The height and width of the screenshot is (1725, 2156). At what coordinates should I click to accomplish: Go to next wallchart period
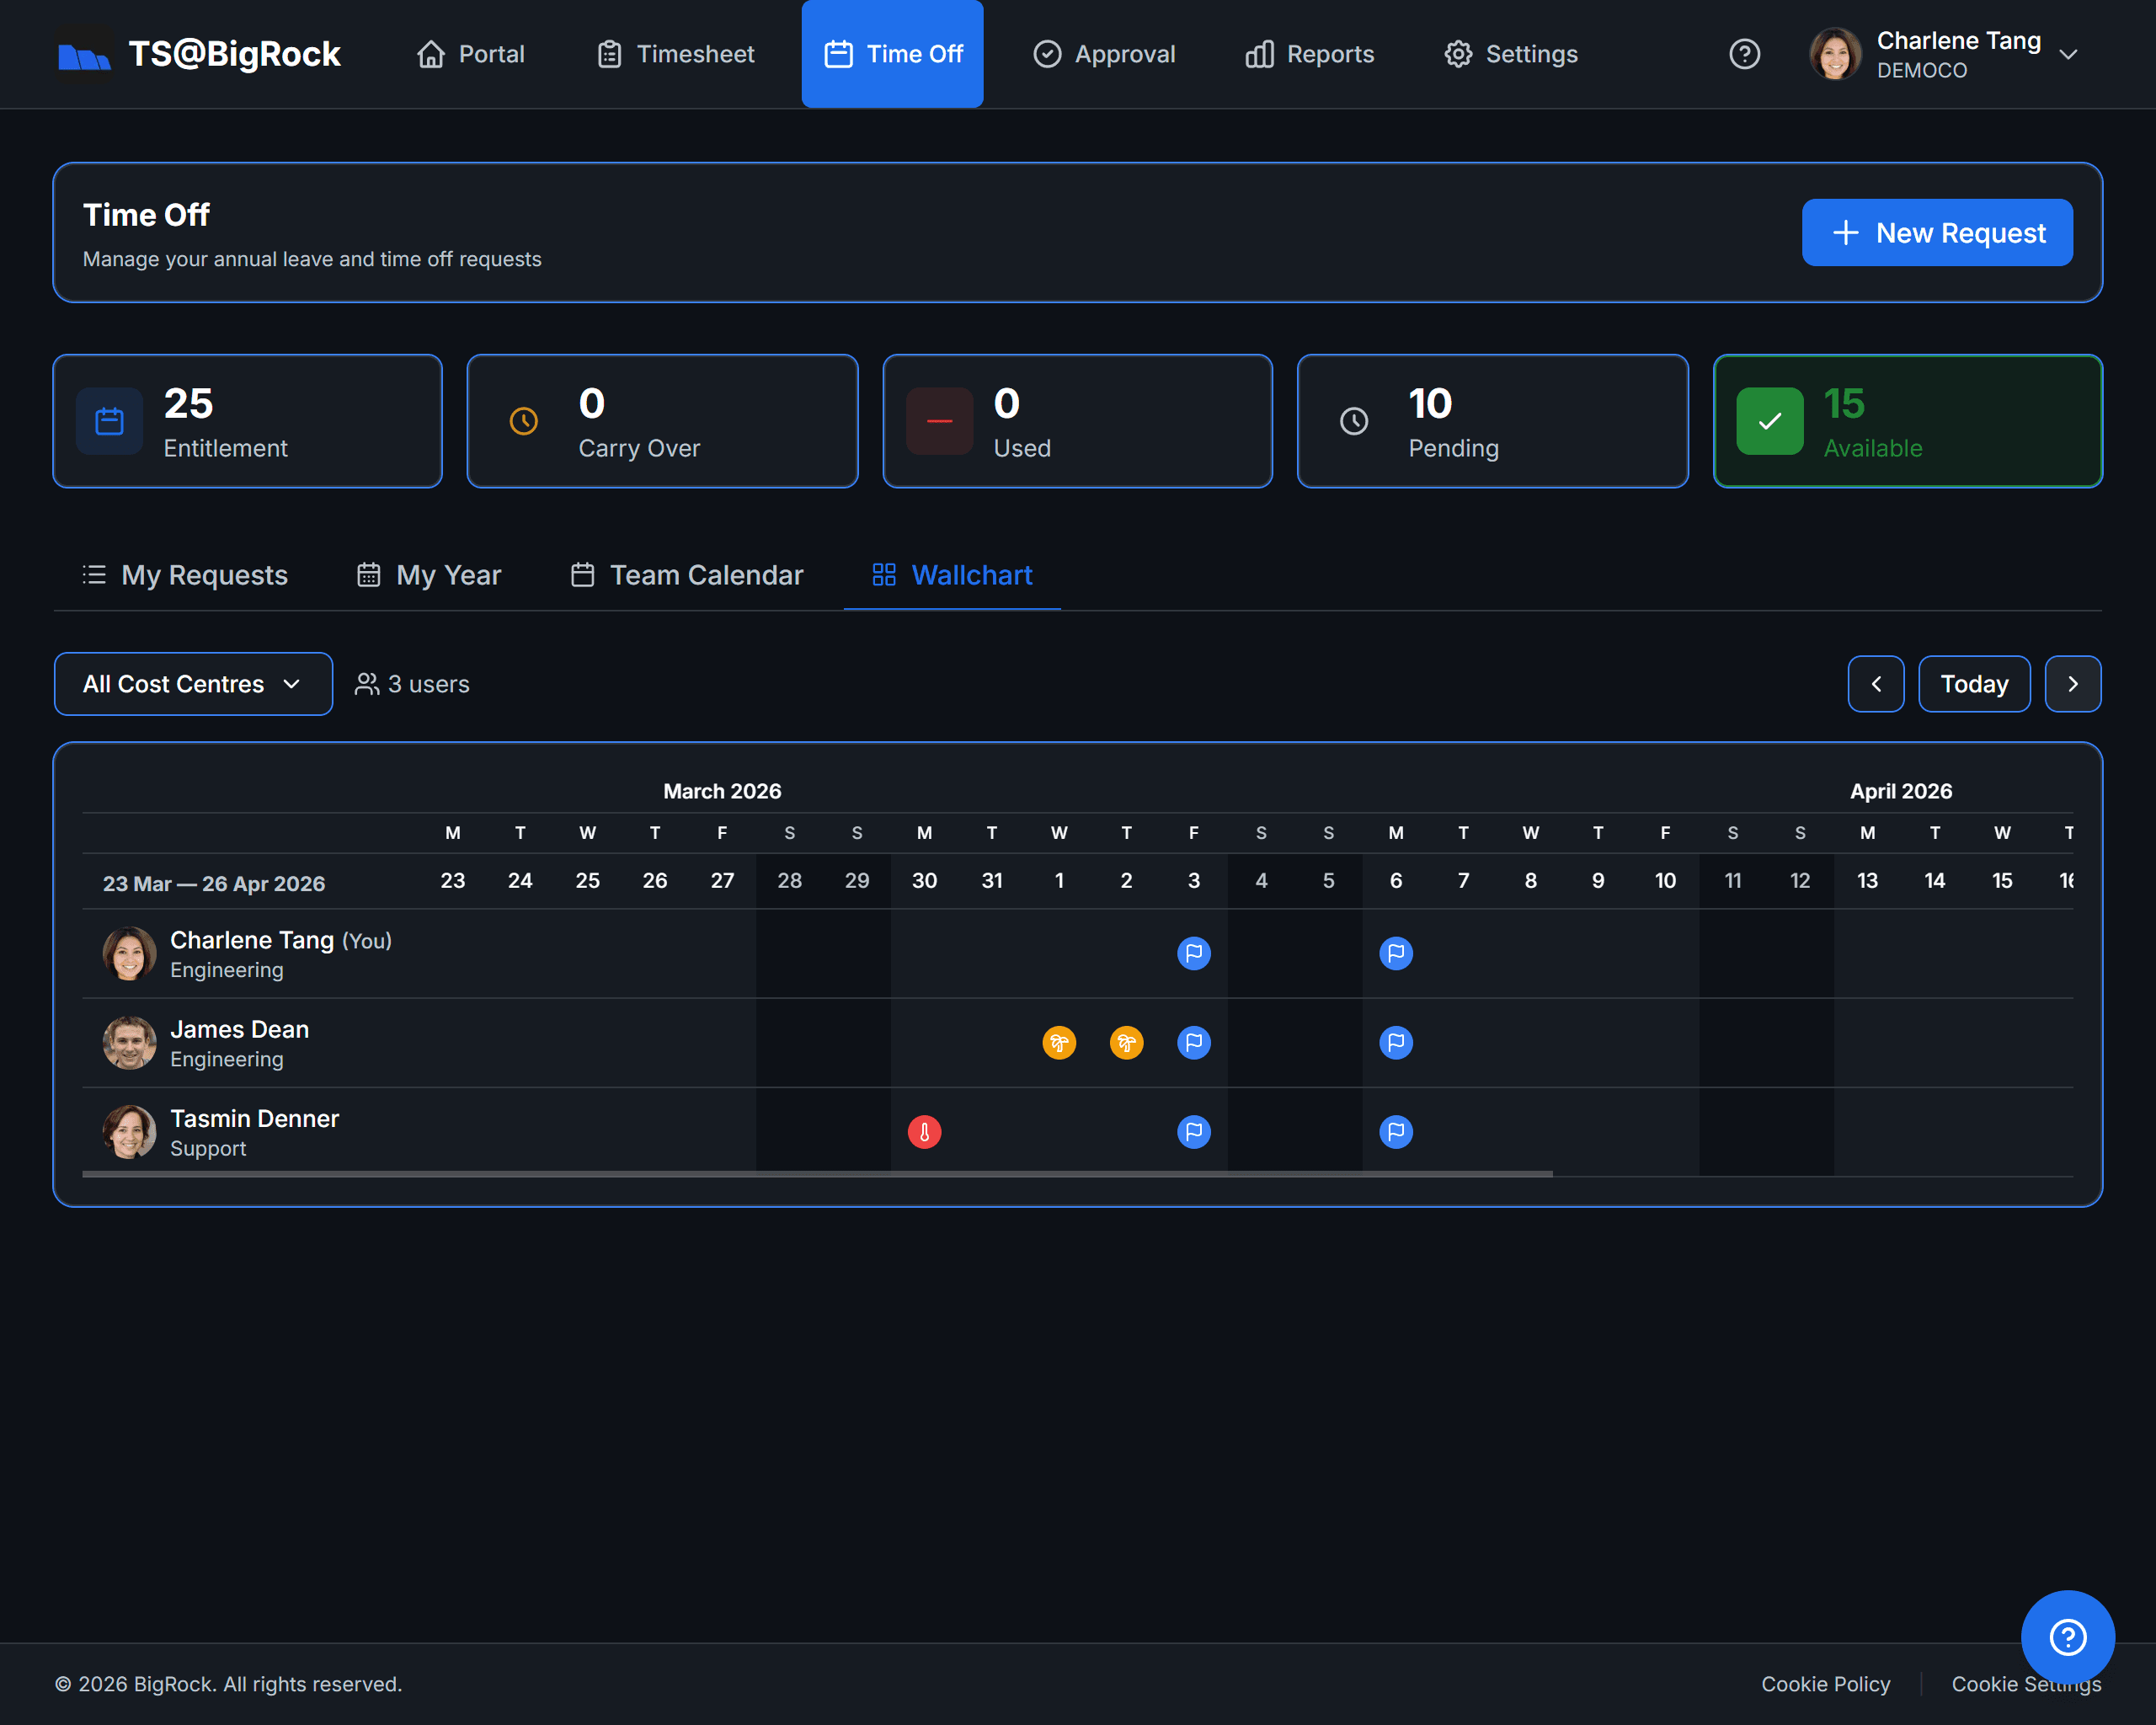point(2072,684)
